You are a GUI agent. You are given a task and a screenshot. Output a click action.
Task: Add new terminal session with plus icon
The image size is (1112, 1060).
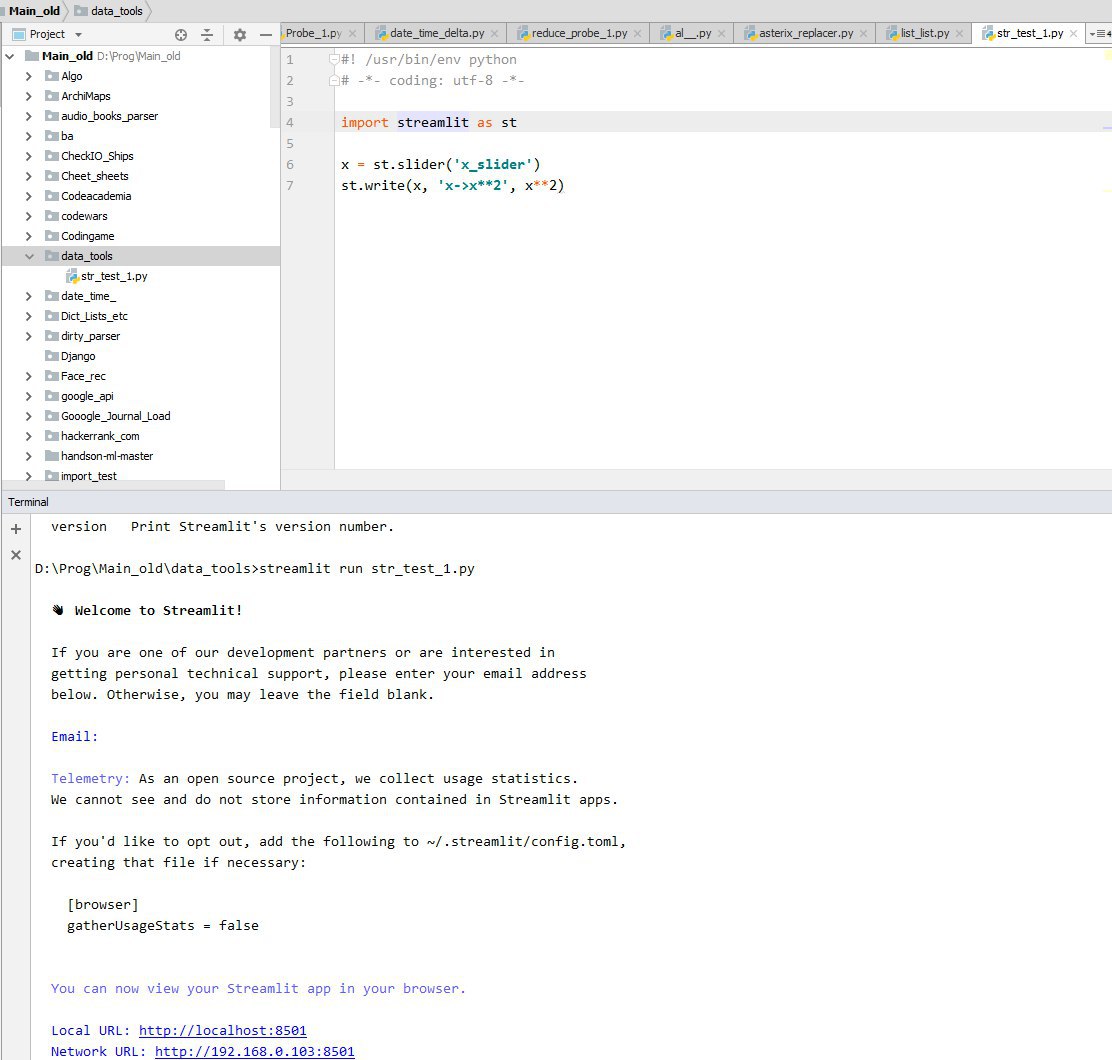coord(16,529)
